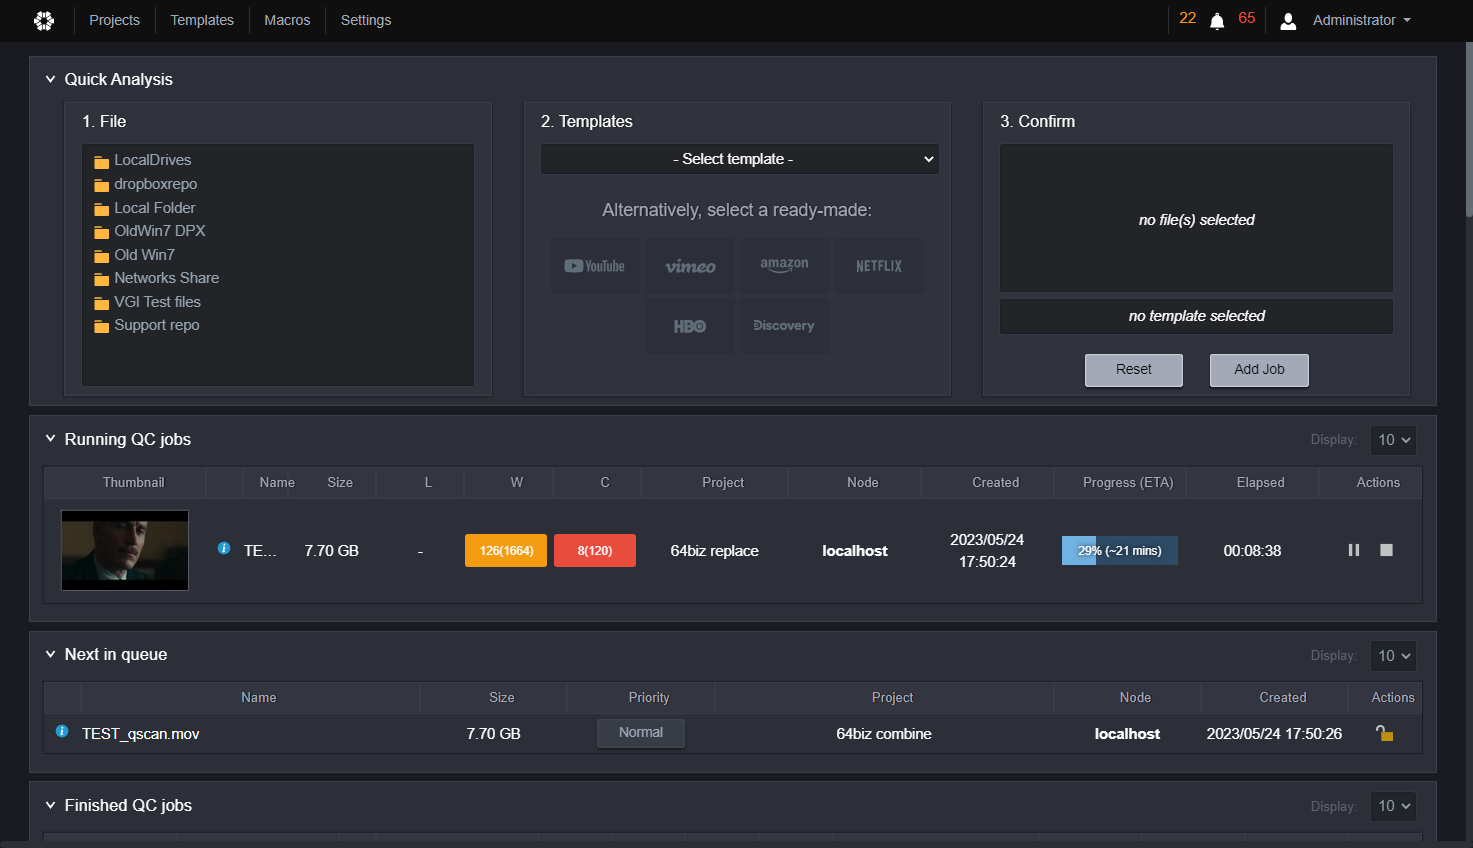
Task: Click the Administrator user avatar icon
Action: pos(1288,21)
